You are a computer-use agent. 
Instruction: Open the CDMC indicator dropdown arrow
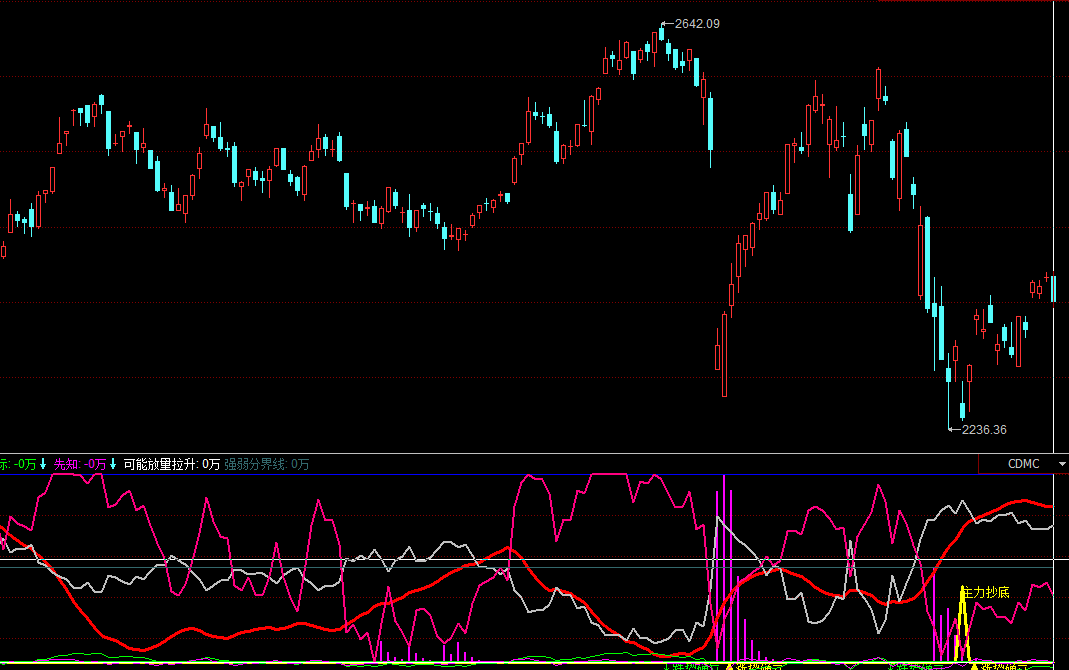pos(1062,464)
